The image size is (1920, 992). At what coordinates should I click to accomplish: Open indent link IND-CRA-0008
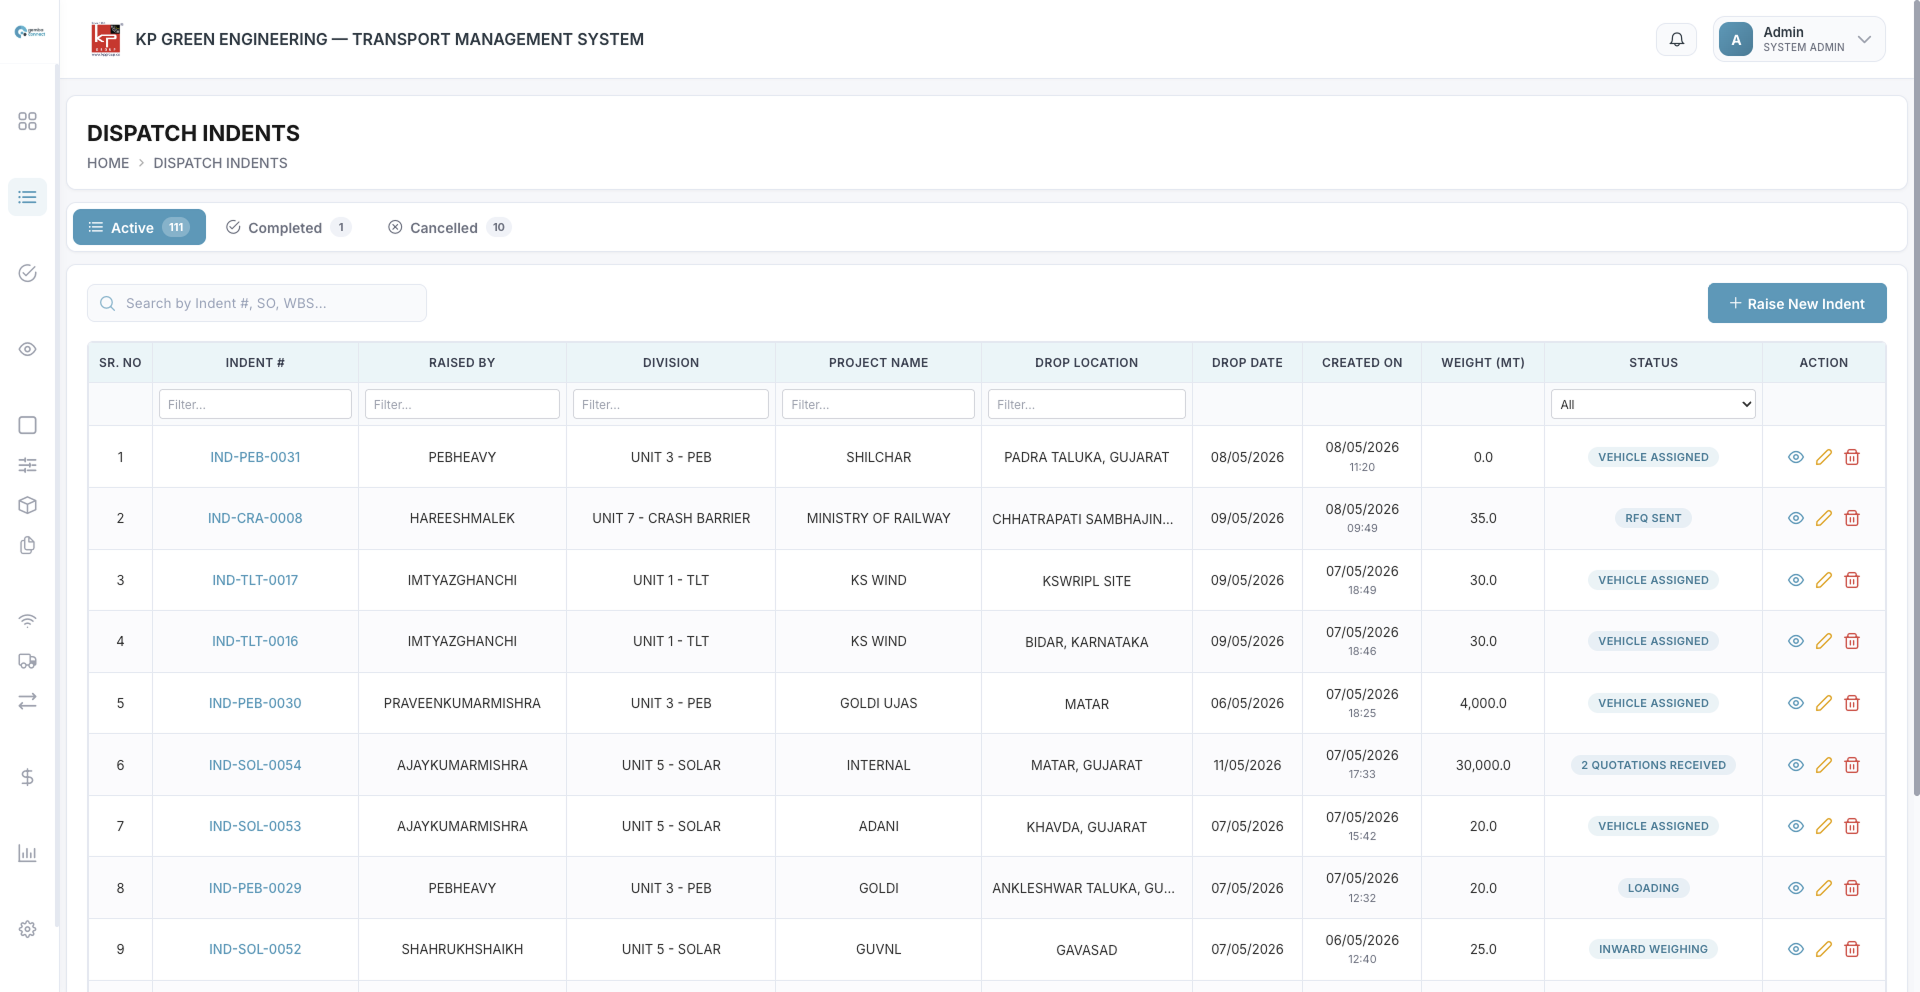coord(255,518)
